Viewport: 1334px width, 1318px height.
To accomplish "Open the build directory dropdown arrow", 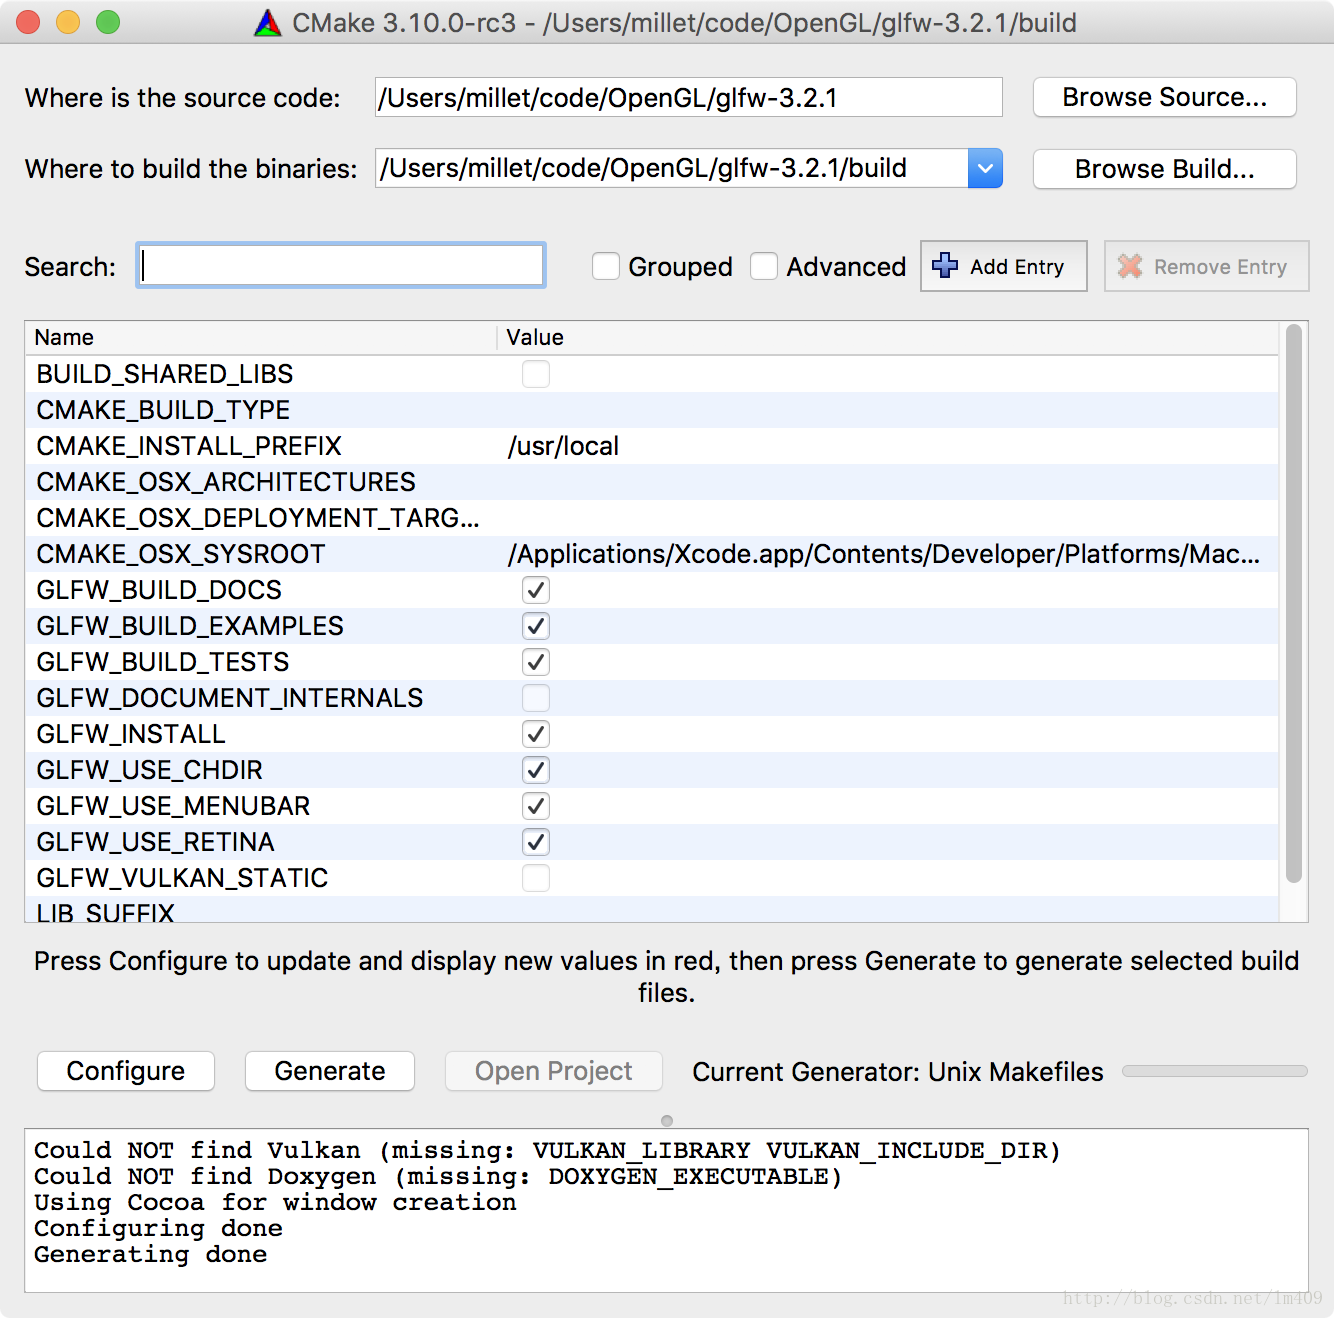I will 985,168.
